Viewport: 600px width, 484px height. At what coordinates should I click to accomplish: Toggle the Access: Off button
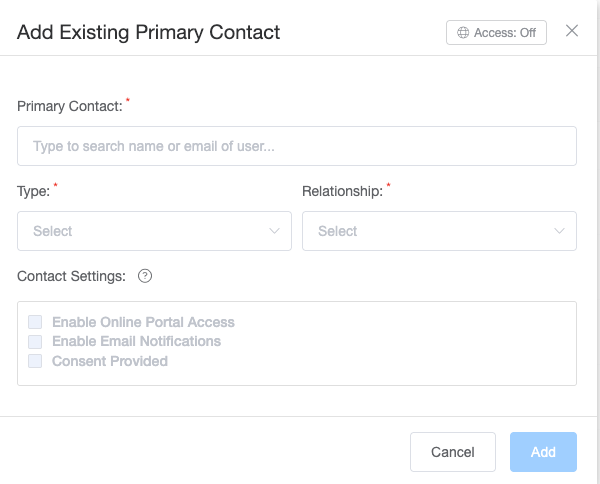click(496, 32)
